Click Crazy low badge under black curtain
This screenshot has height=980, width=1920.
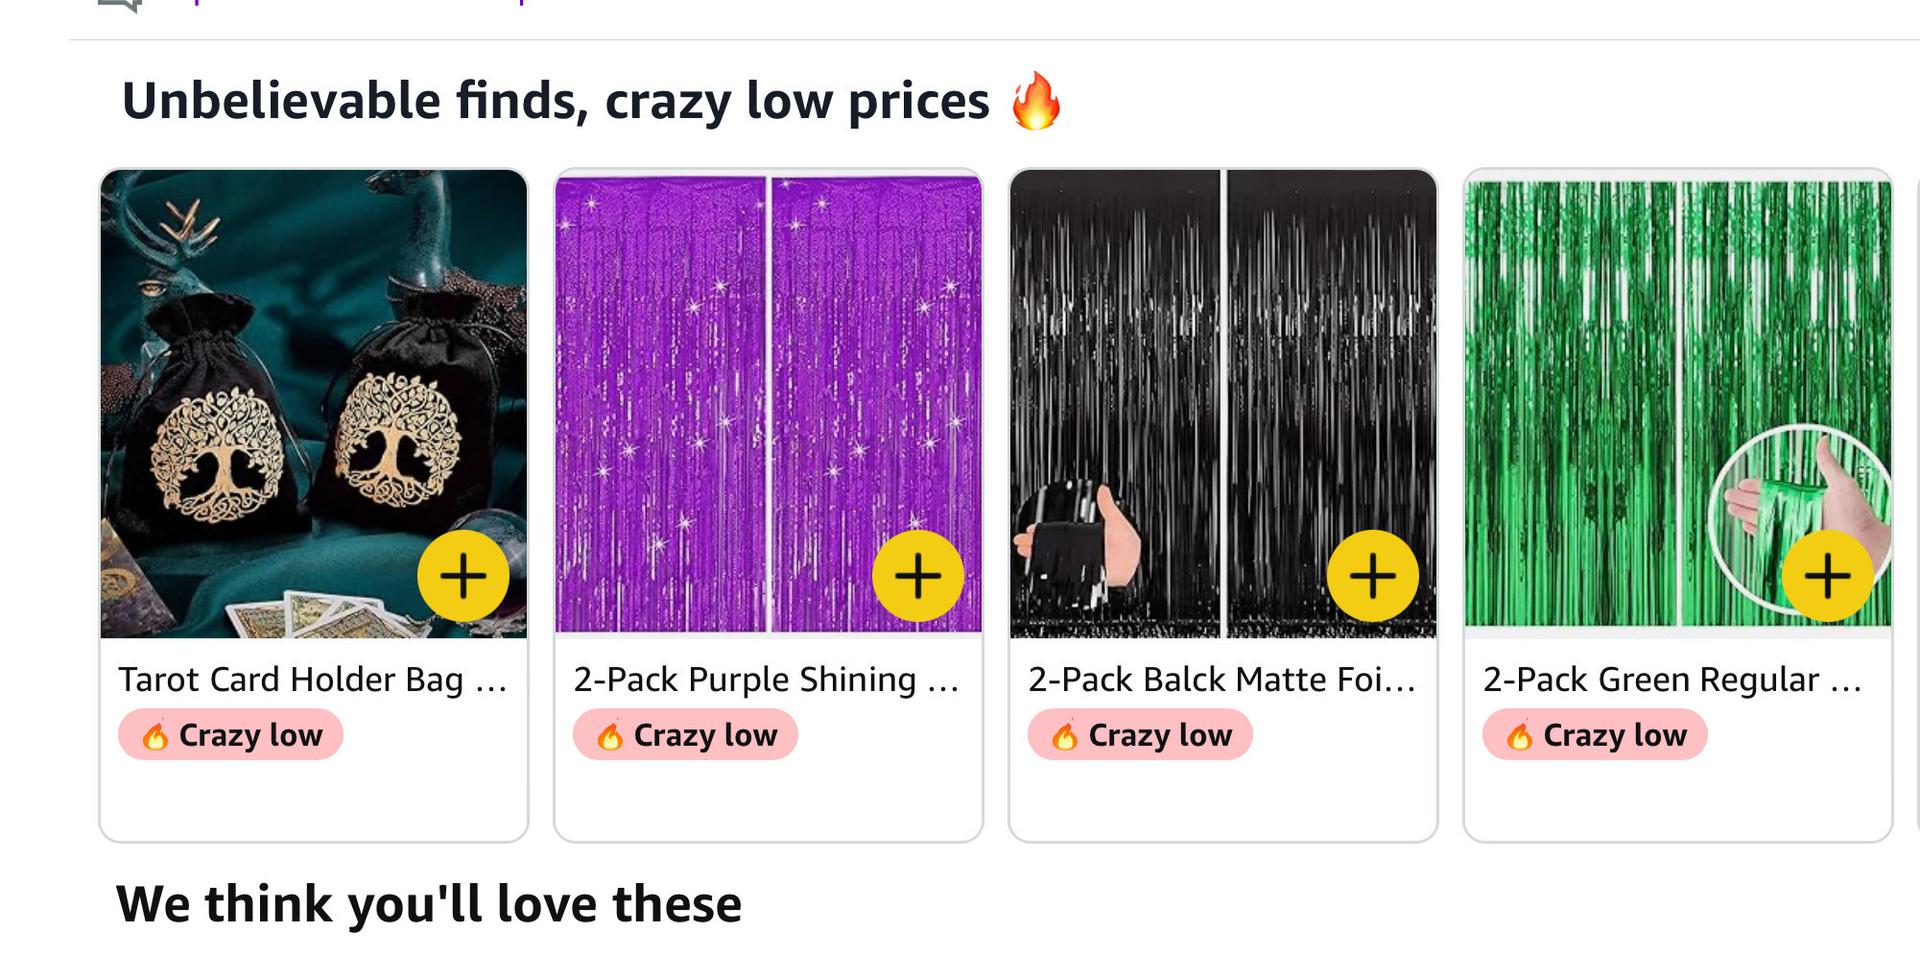pyautogui.click(x=1140, y=735)
